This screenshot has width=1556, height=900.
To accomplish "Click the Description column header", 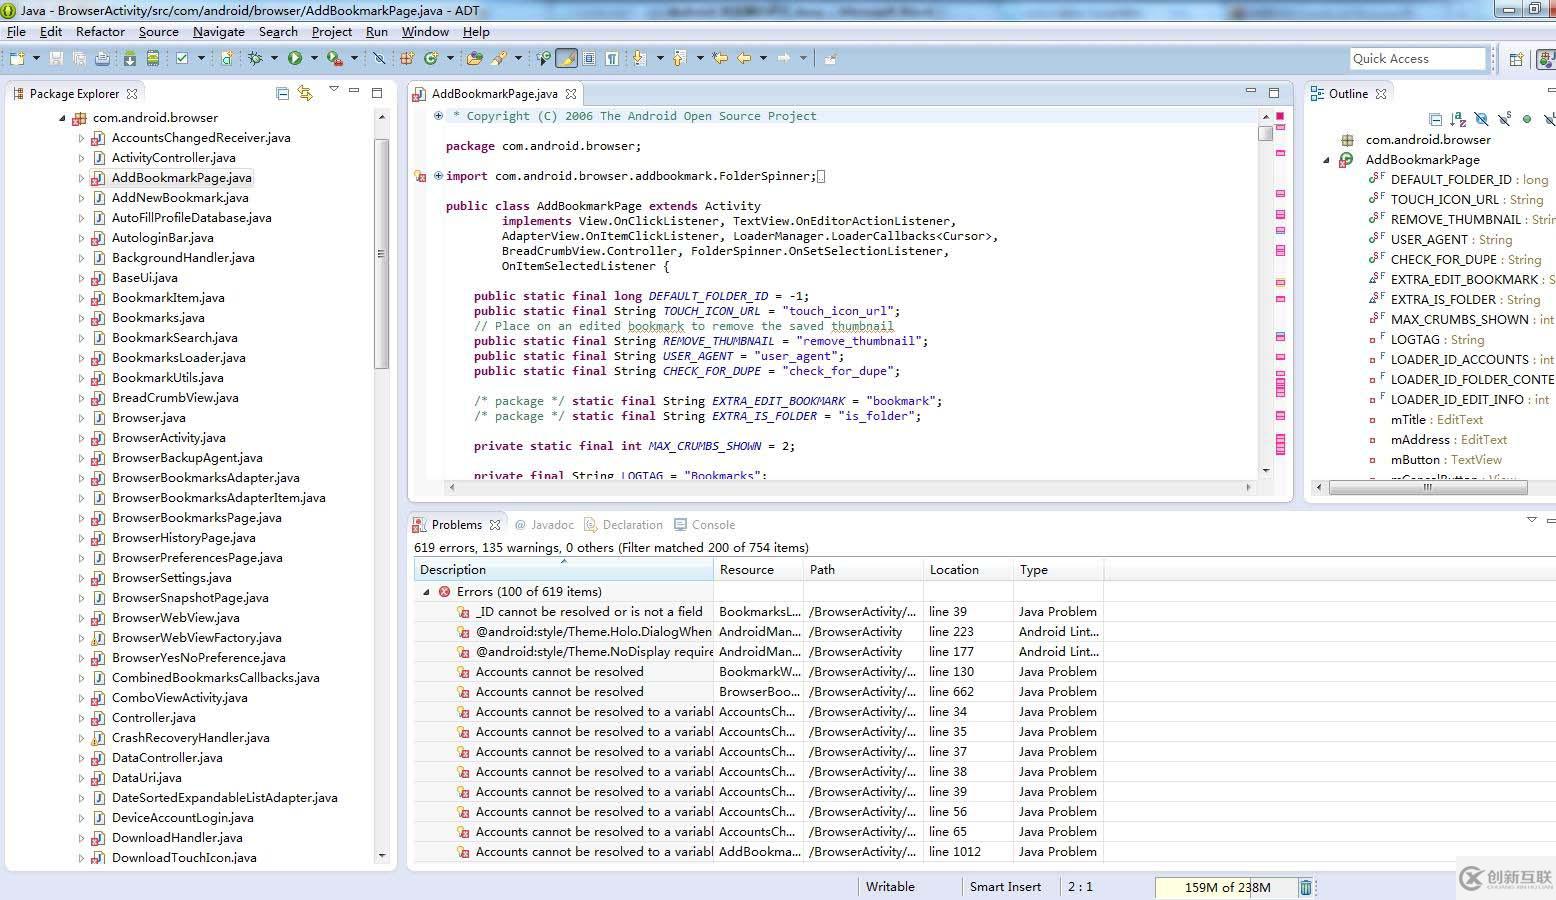I will click(x=564, y=570).
